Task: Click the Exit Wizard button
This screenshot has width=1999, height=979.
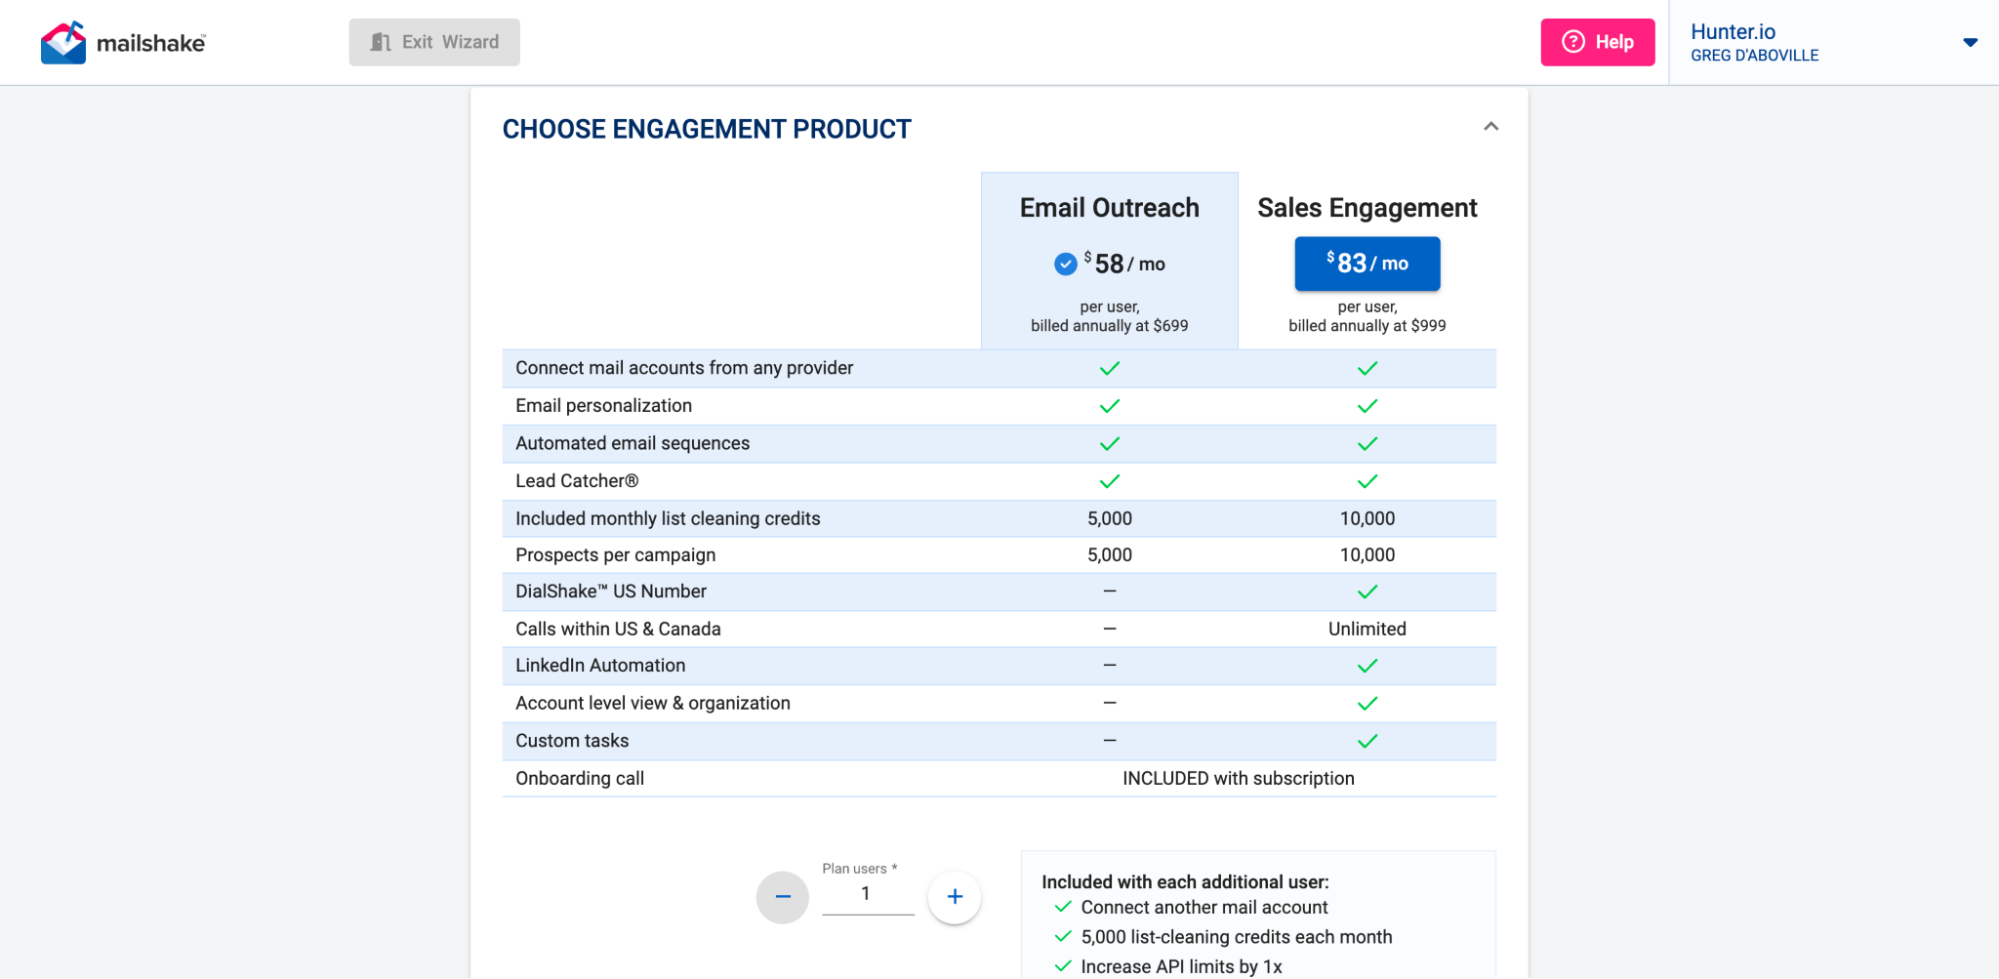Action: pyautogui.click(x=434, y=42)
